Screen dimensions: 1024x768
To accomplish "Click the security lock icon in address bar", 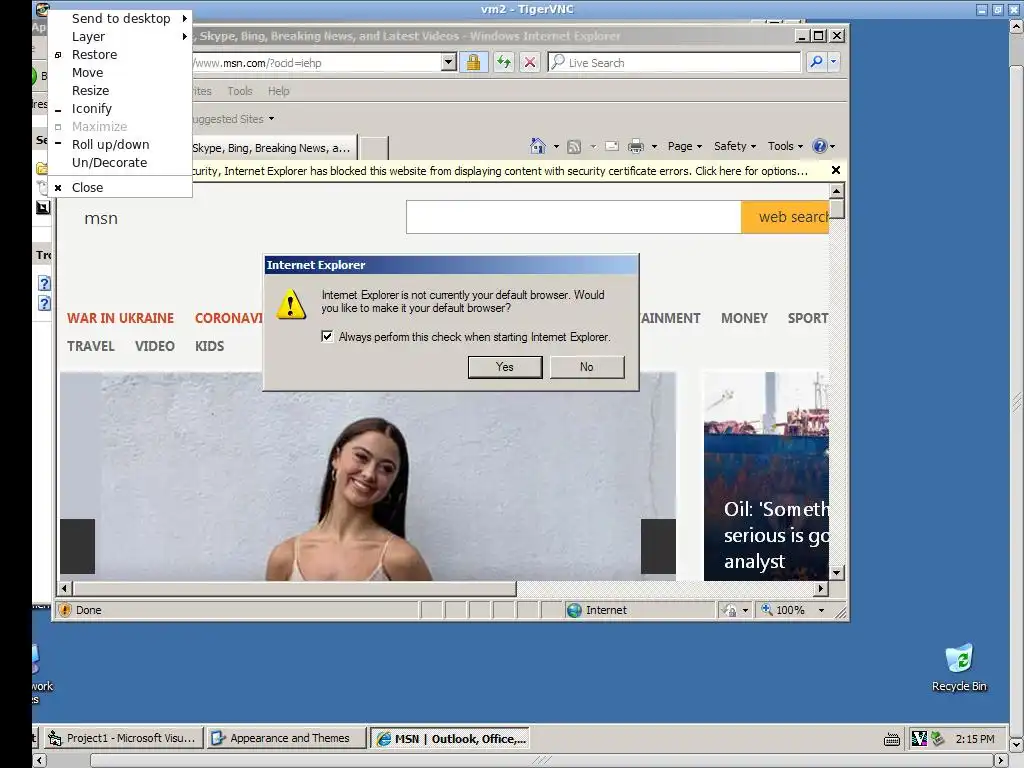I will (x=473, y=63).
